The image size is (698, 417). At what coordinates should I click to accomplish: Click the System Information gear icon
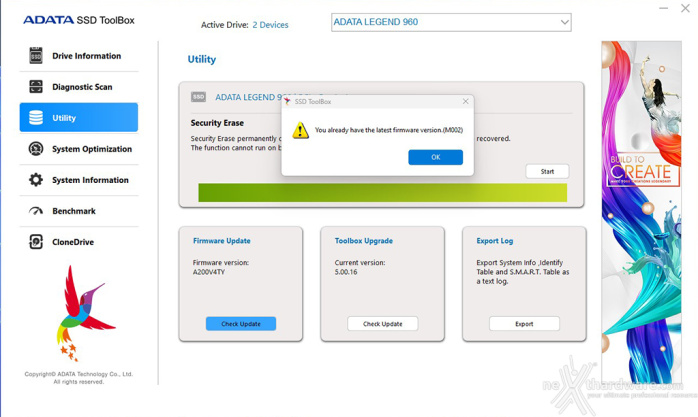(x=36, y=180)
